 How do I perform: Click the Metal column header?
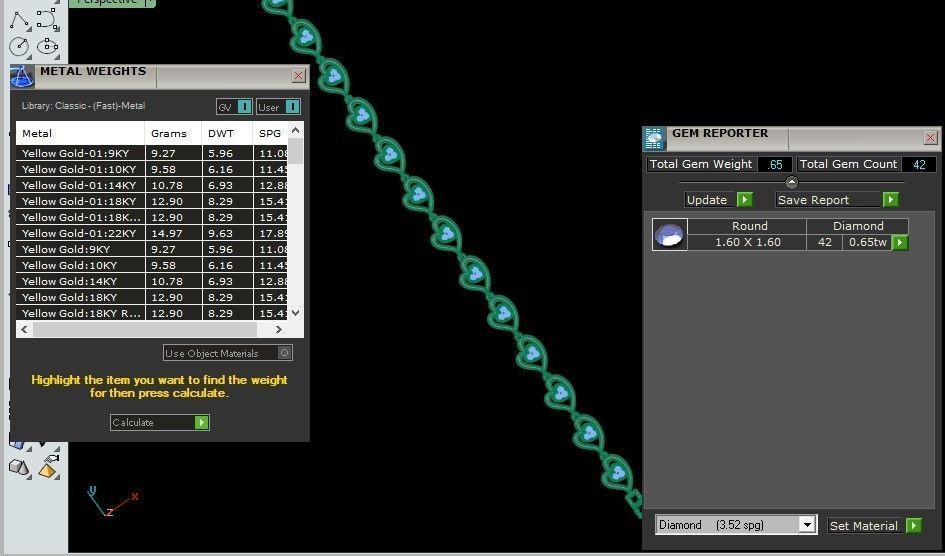click(x=80, y=133)
